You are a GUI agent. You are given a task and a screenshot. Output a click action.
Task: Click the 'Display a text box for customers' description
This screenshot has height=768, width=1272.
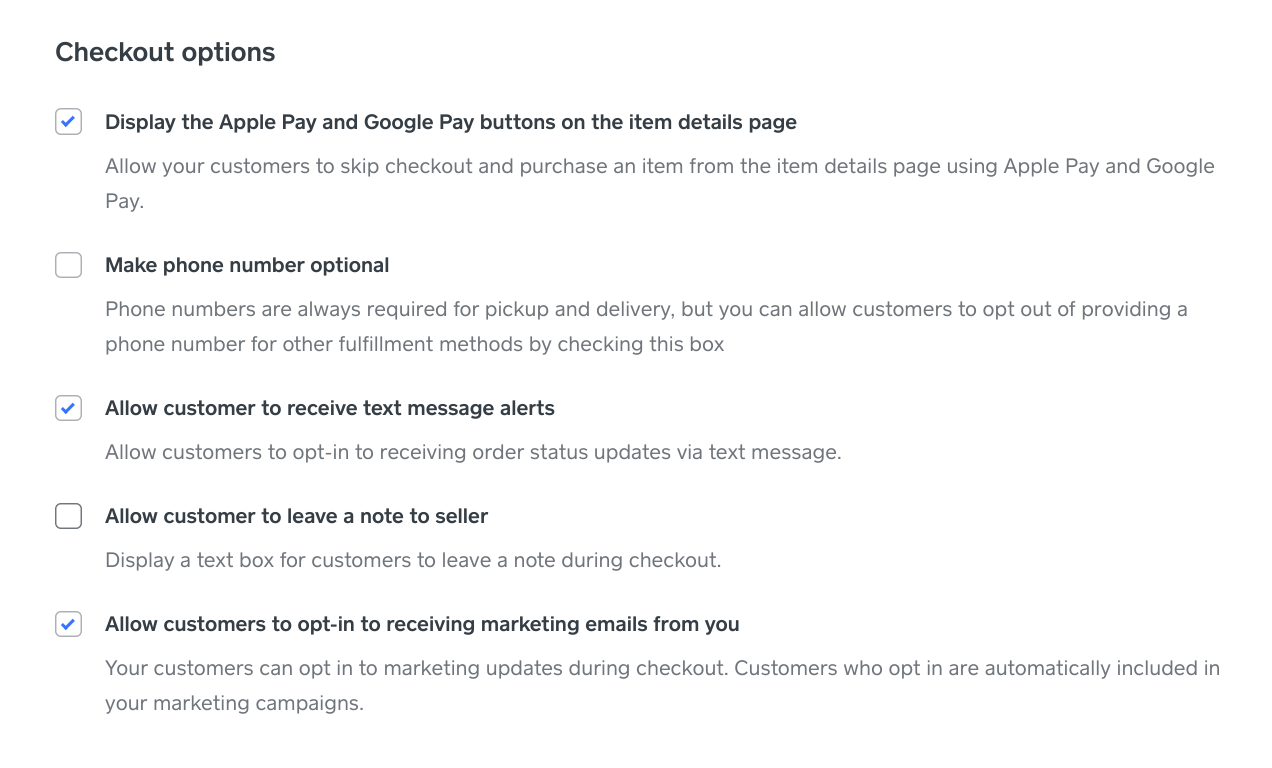click(x=412, y=560)
